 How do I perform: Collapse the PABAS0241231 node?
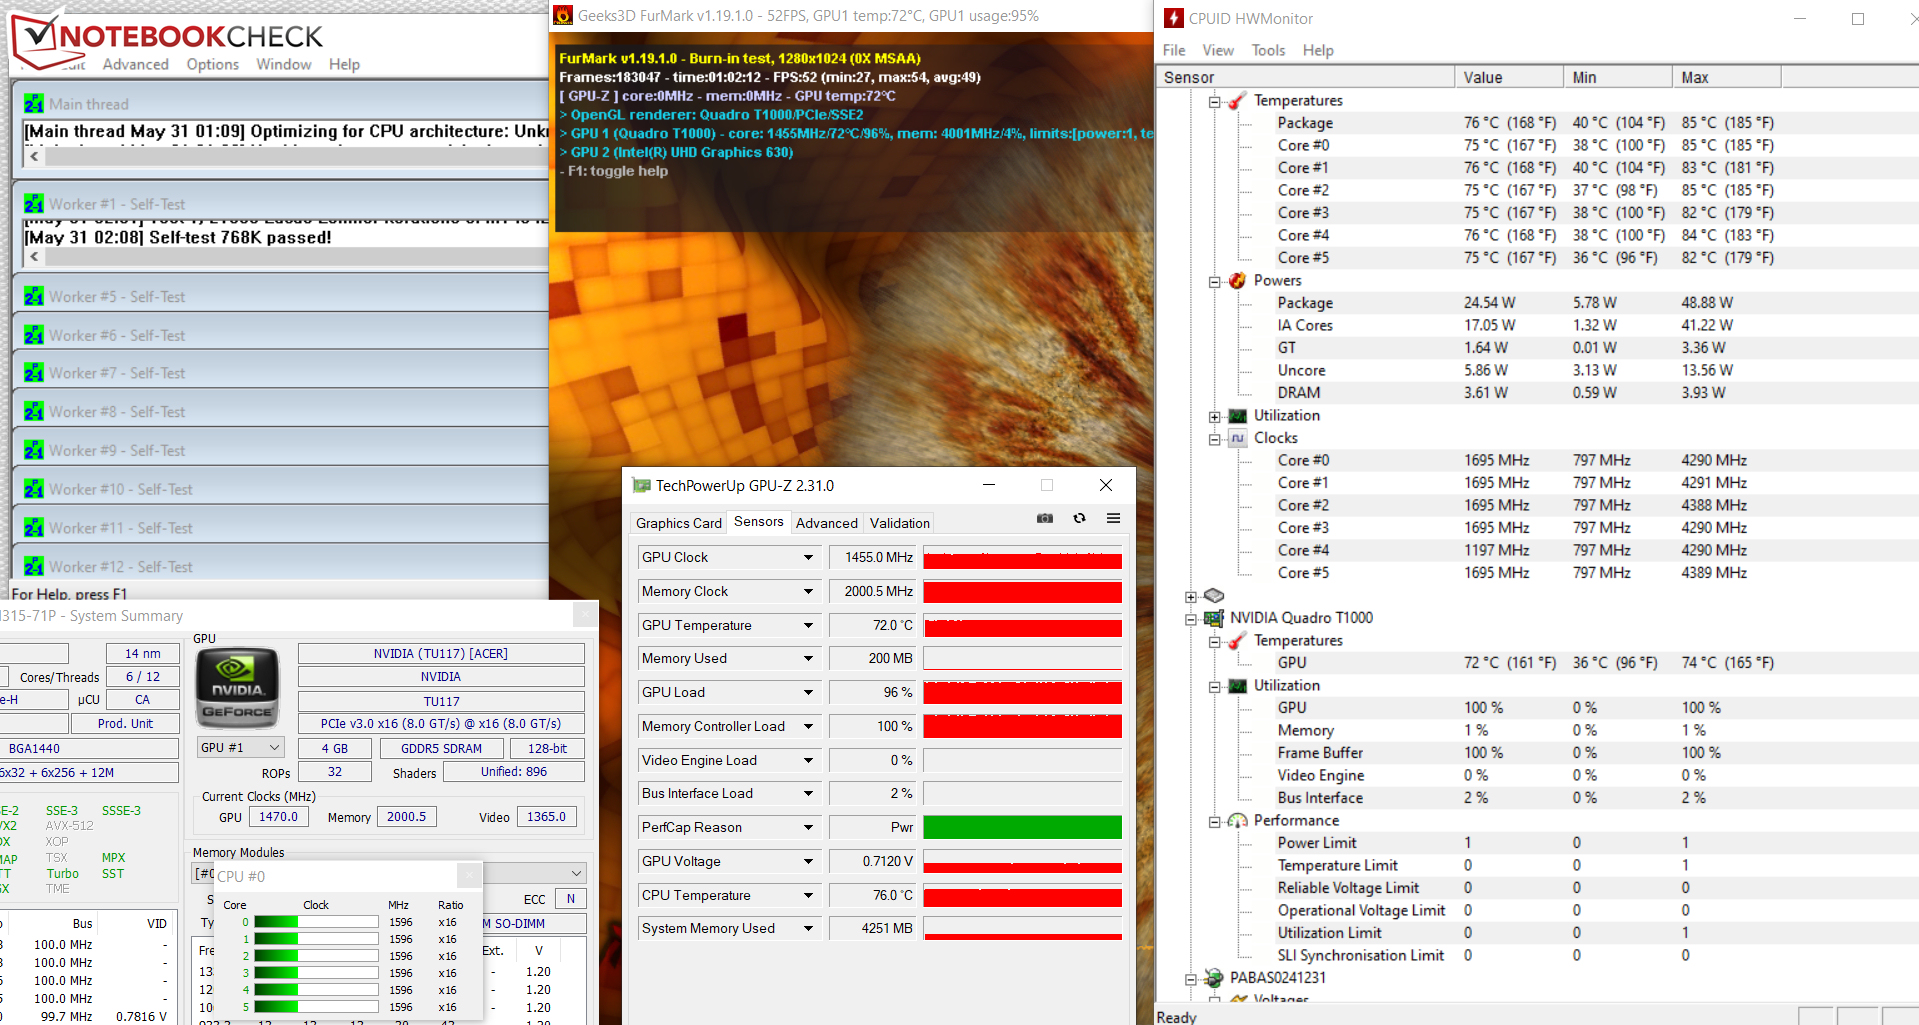point(1191,979)
